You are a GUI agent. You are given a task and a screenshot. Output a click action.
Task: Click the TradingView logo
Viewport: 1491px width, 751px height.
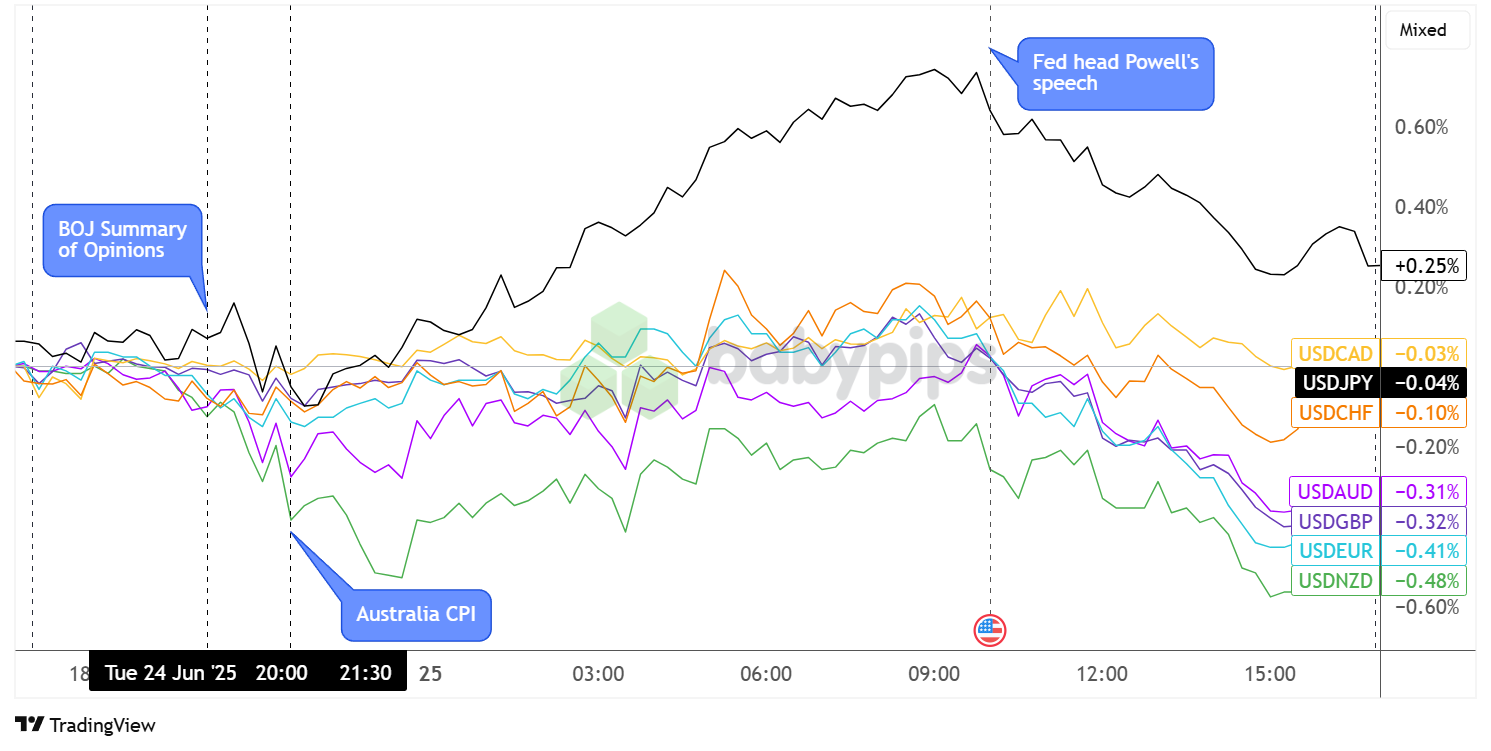pos(86,725)
